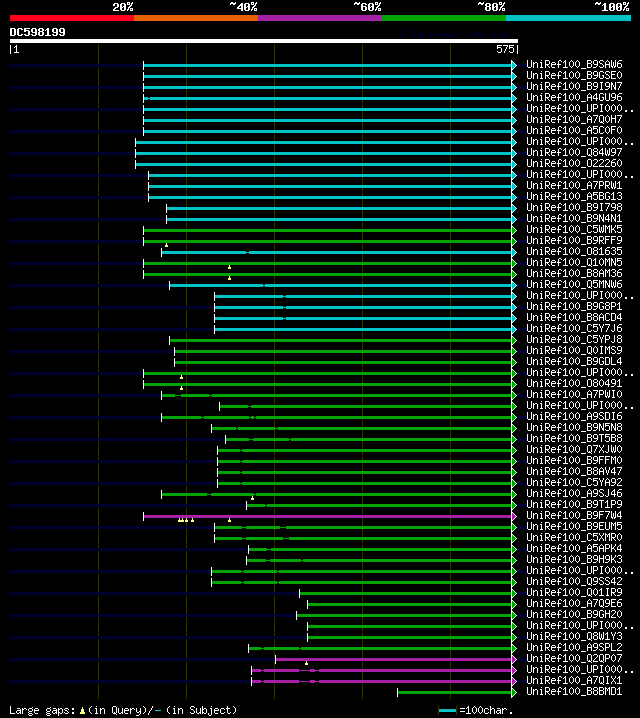Viewport: 640px width, 718px height.
Task: Open the UniRef100_B9T1P9 sequence entry
Action: coord(574,504)
